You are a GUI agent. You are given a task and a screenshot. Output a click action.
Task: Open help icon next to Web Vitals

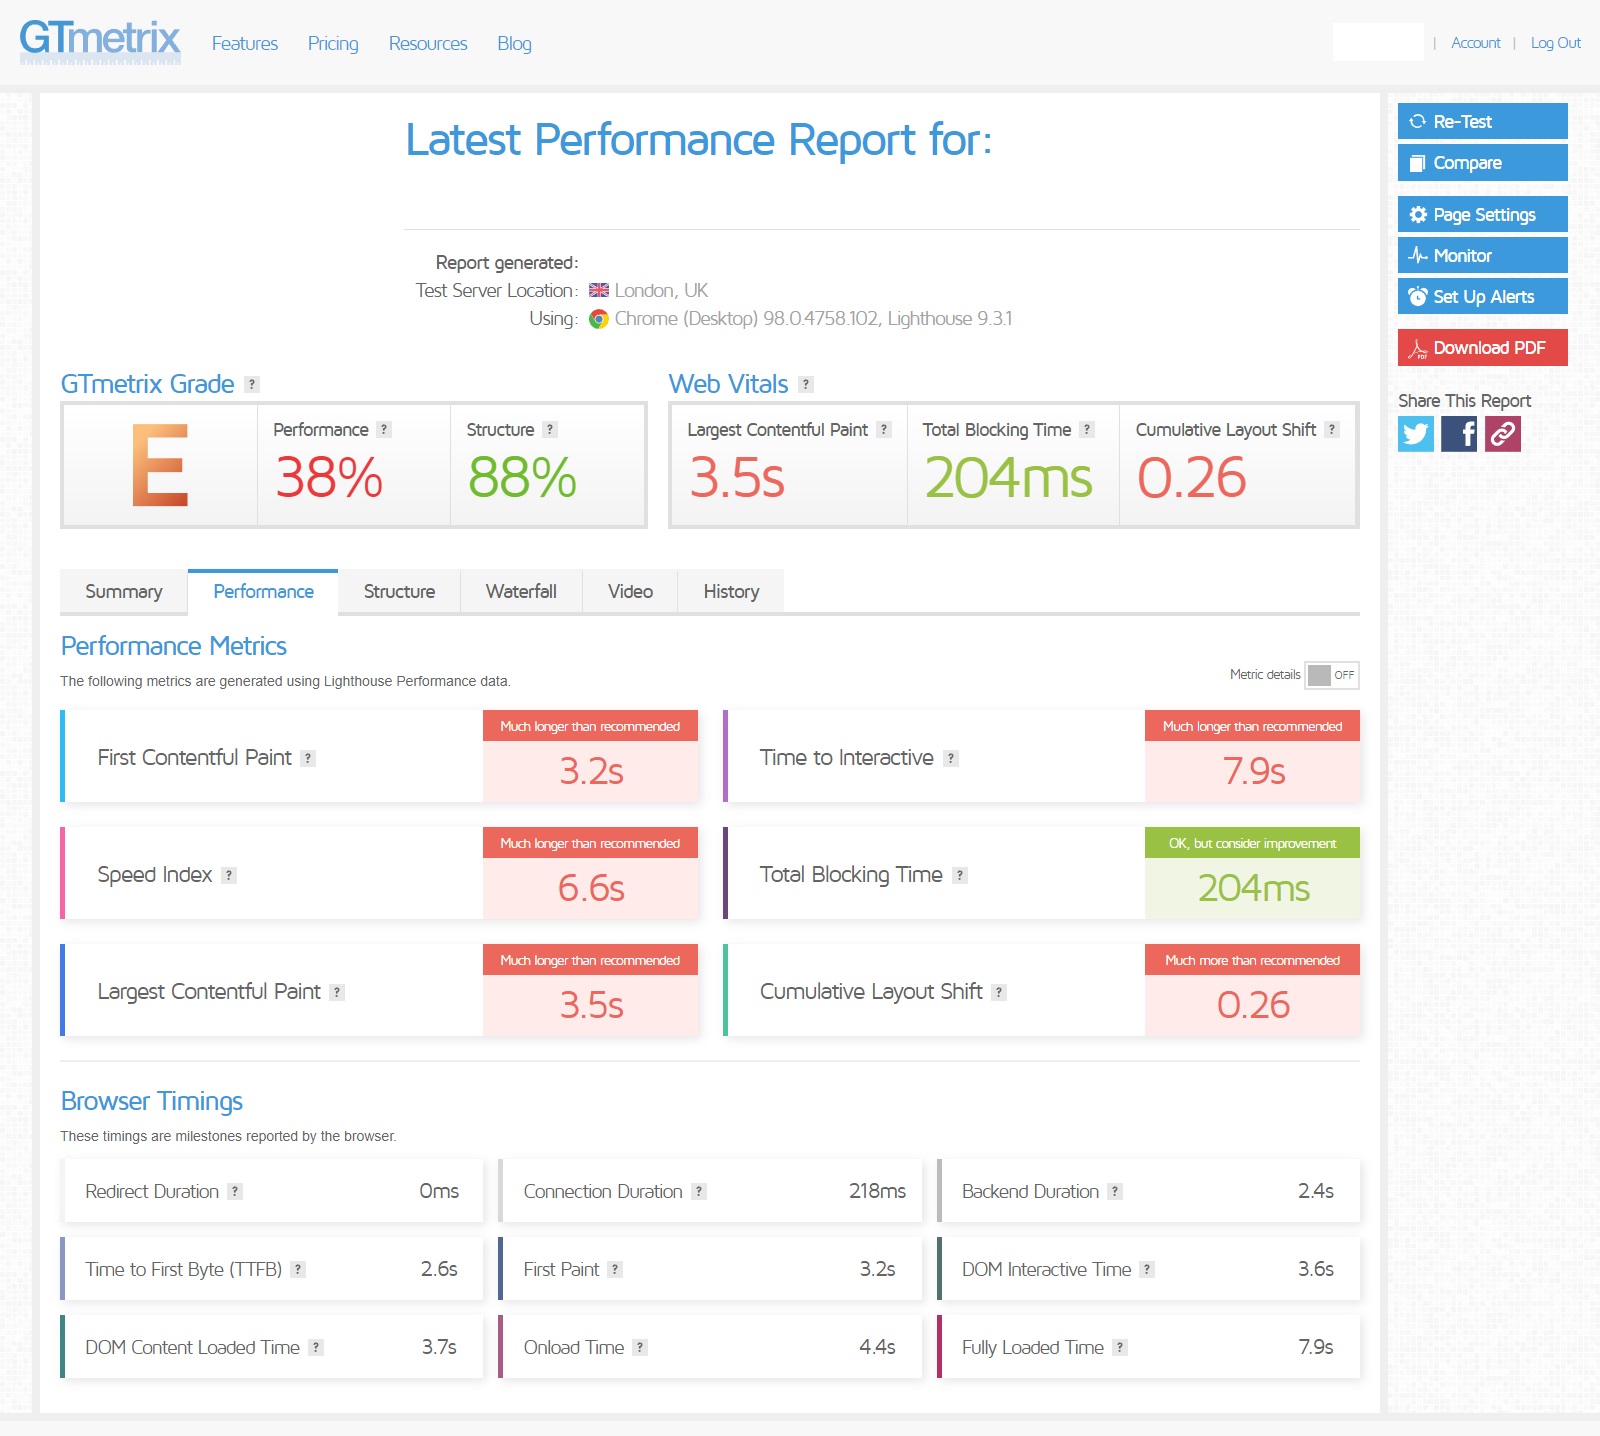[x=806, y=384]
